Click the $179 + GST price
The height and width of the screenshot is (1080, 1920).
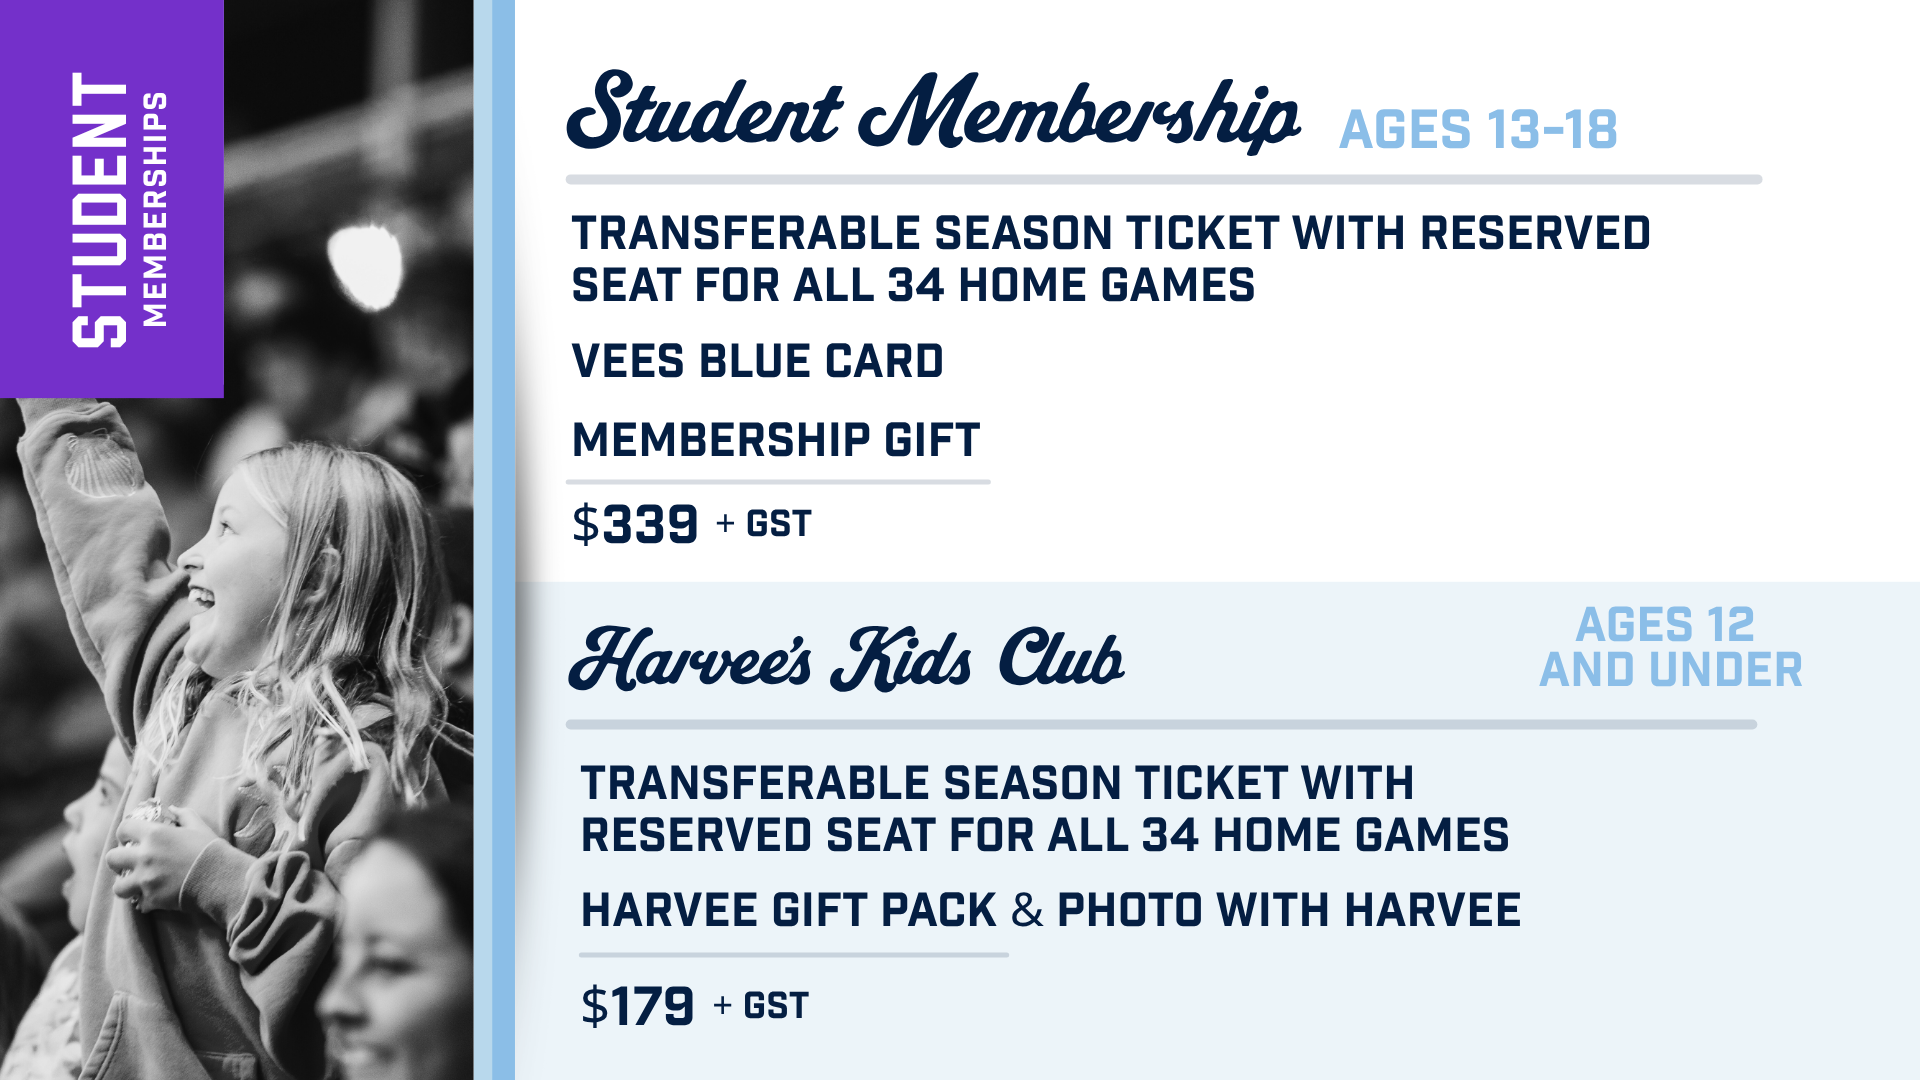[694, 1006]
